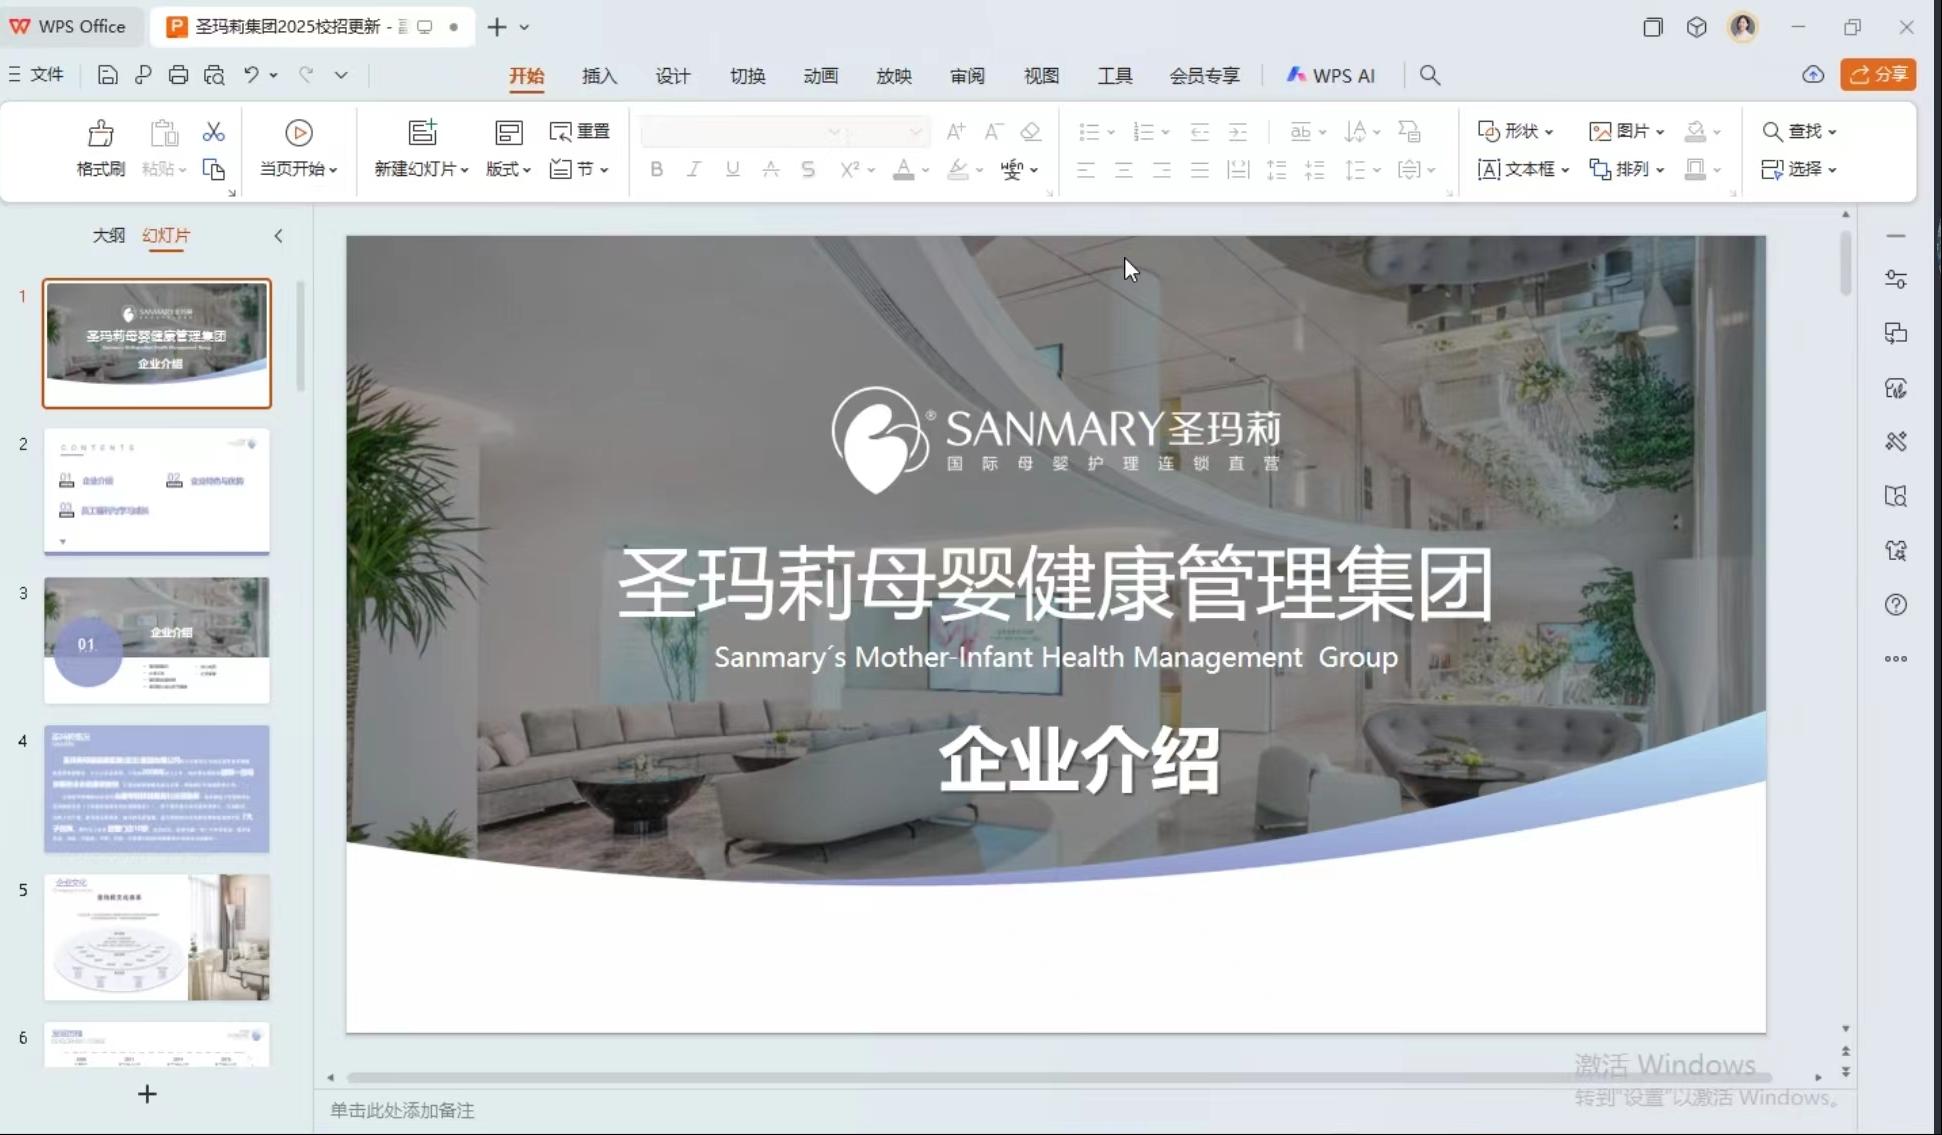Open the Animation (动画) ribbon tab

click(820, 76)
